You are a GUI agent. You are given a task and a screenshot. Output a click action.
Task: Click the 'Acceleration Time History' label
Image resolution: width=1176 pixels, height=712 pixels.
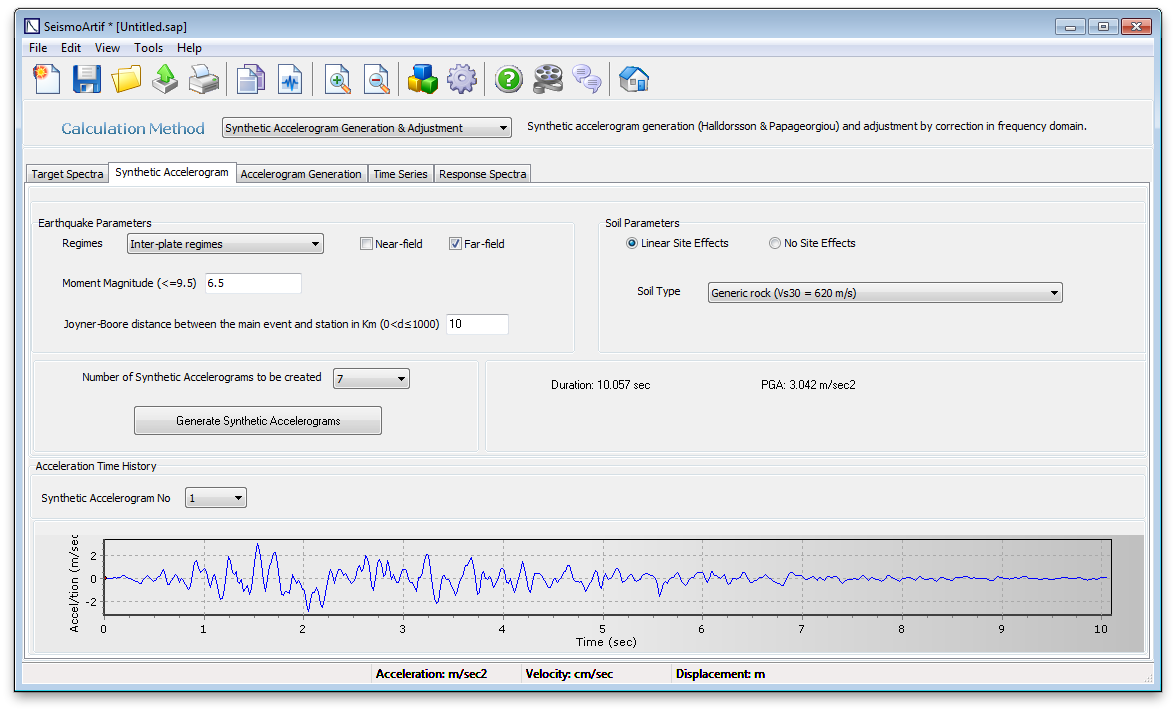pos(96,466)
